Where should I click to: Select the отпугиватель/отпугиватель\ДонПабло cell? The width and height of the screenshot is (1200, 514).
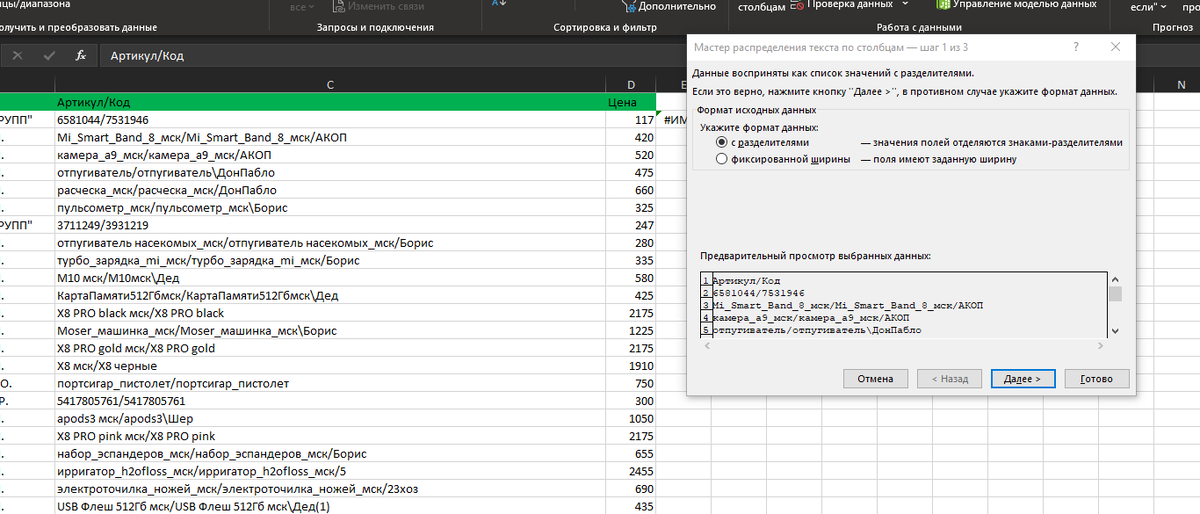(x=330, y=172)
